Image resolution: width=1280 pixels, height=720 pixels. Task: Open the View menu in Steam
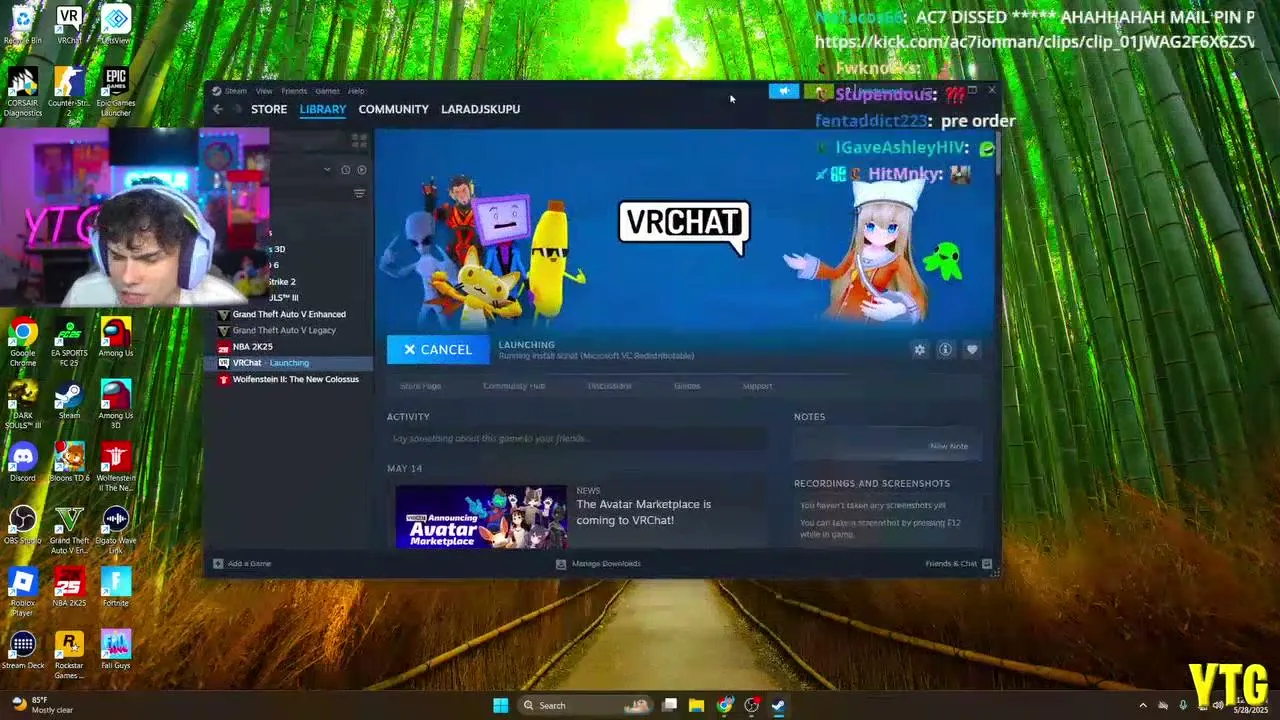click(264, 91)
